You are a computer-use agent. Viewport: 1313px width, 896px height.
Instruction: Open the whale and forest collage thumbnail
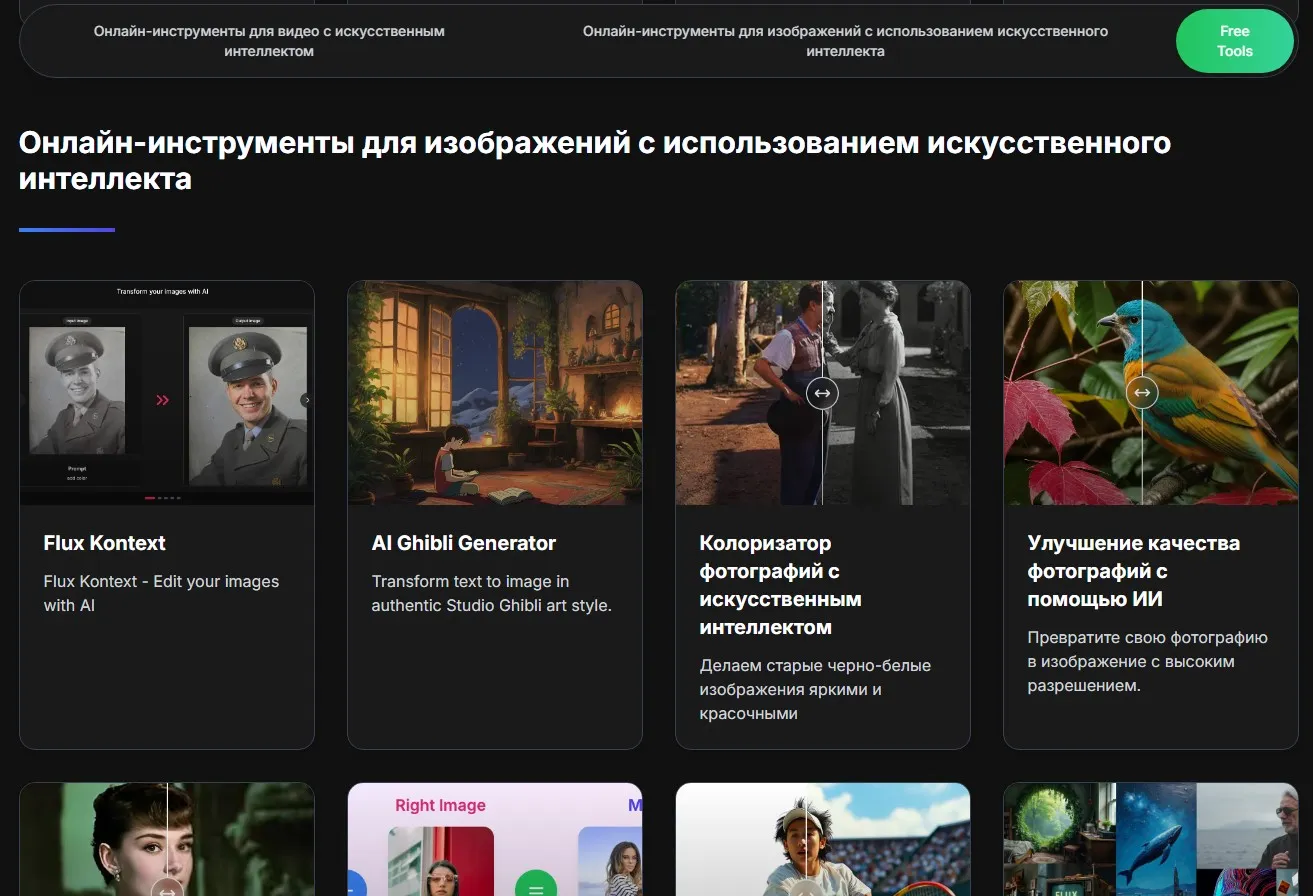(1151, 840)
